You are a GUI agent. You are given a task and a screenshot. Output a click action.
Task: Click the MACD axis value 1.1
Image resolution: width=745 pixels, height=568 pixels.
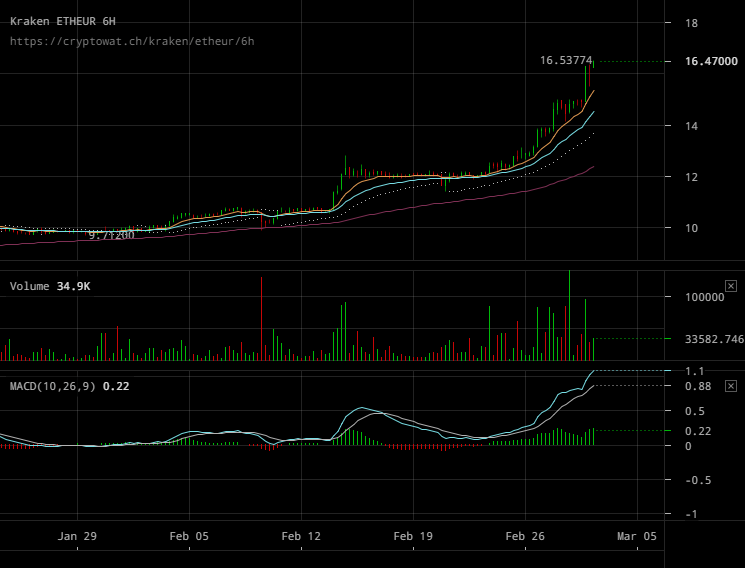pos(694,371)
